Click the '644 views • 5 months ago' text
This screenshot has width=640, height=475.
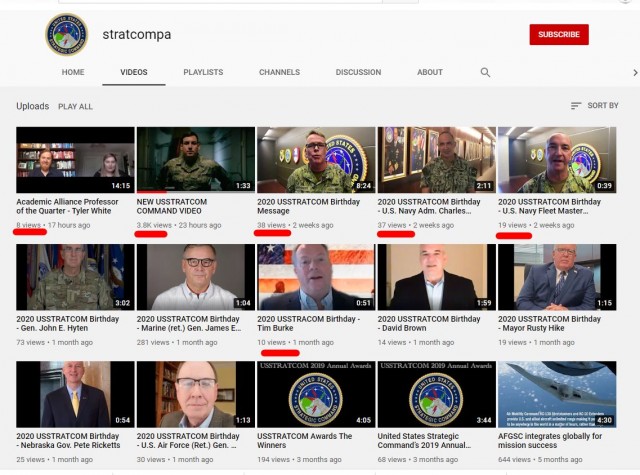[540, 459]
